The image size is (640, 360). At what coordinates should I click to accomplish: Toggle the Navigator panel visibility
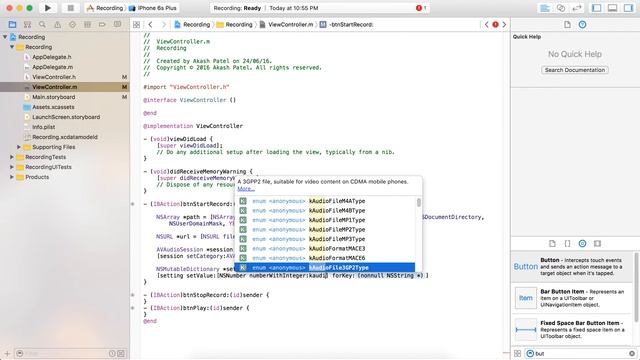596,8
